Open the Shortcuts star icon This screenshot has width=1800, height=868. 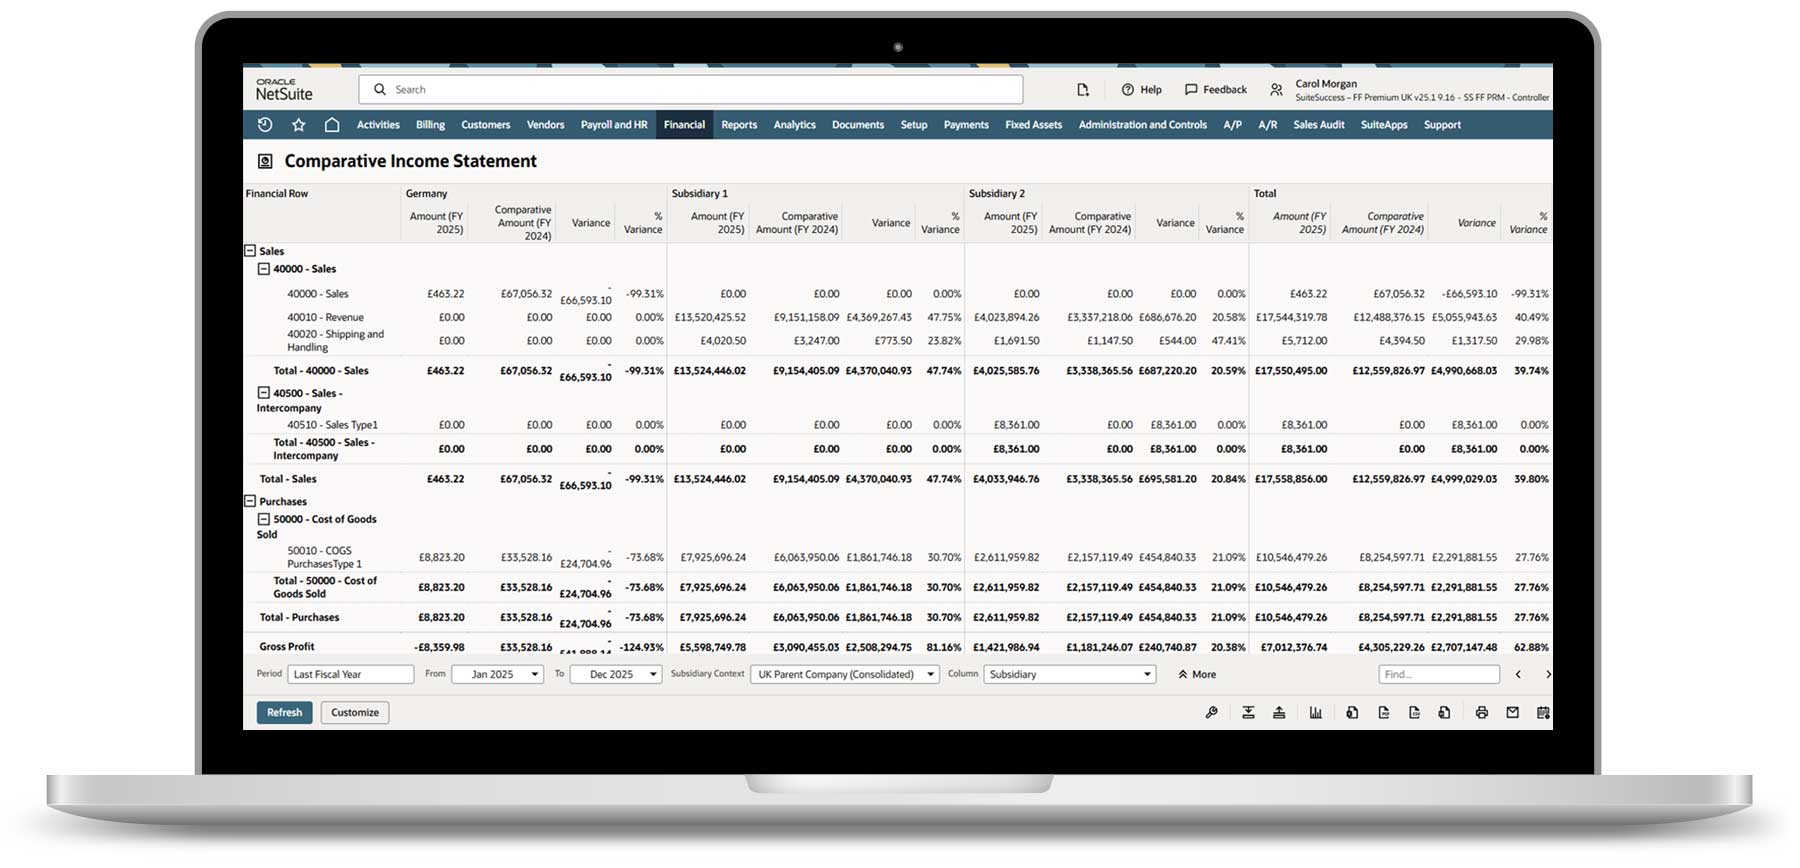pos(298,125)
